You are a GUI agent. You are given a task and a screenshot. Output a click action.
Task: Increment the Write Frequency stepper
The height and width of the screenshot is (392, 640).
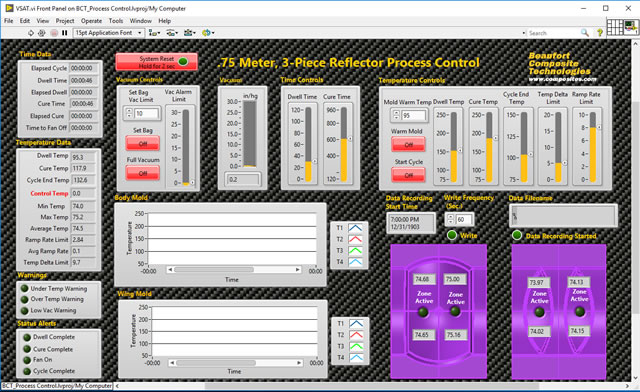pos(451,217)
